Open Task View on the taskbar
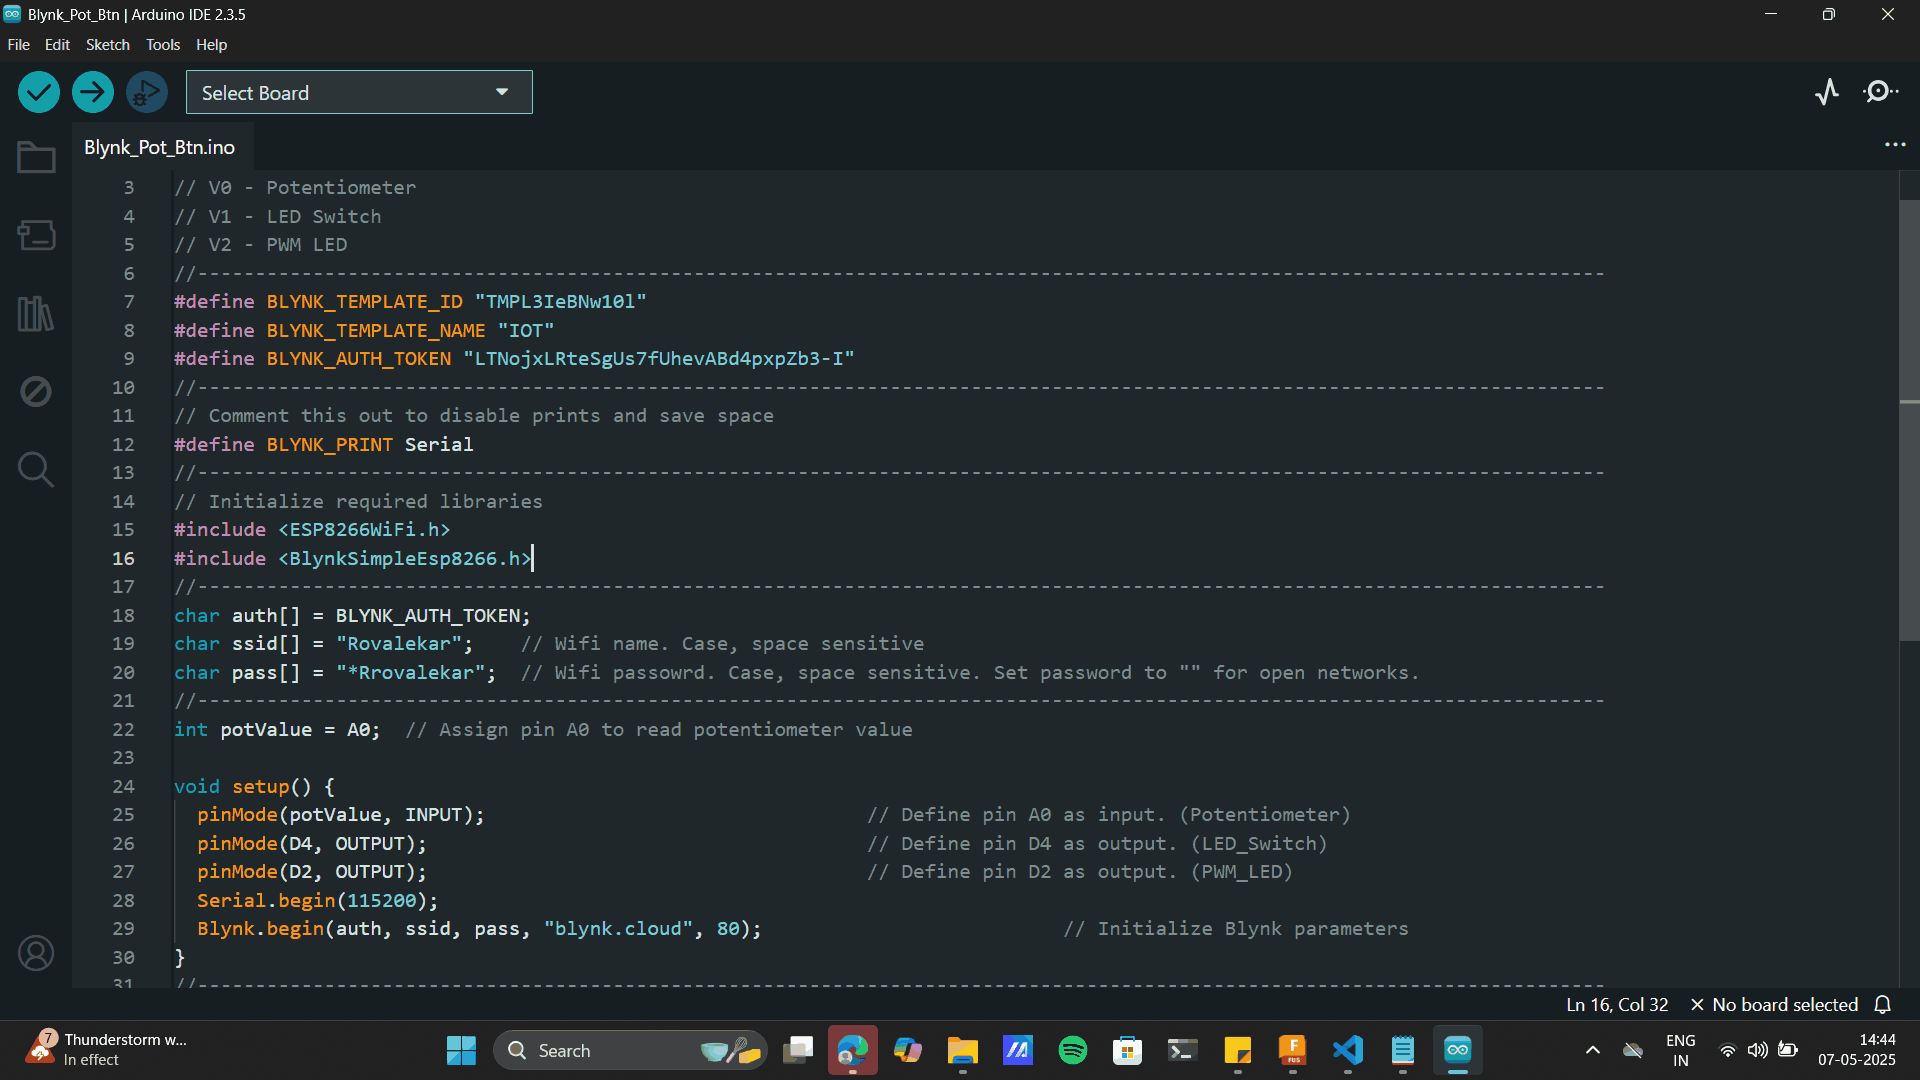 pos(798,1050)
